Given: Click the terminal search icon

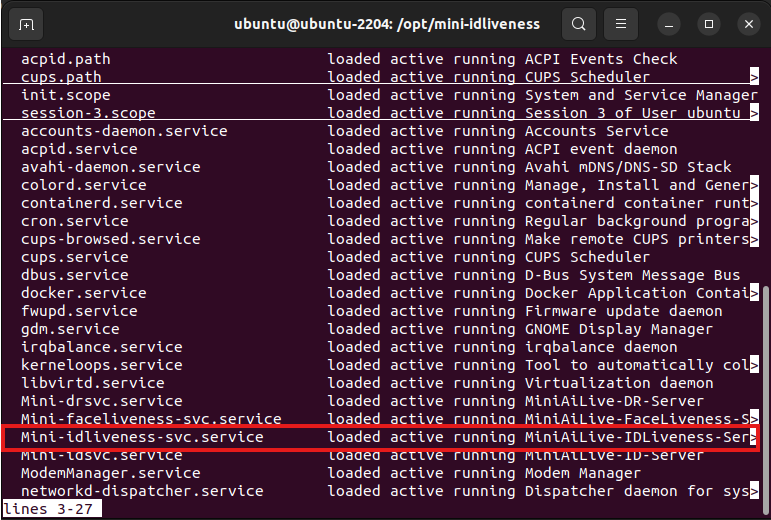Looking at the screenshot, I should click(578, 23).
